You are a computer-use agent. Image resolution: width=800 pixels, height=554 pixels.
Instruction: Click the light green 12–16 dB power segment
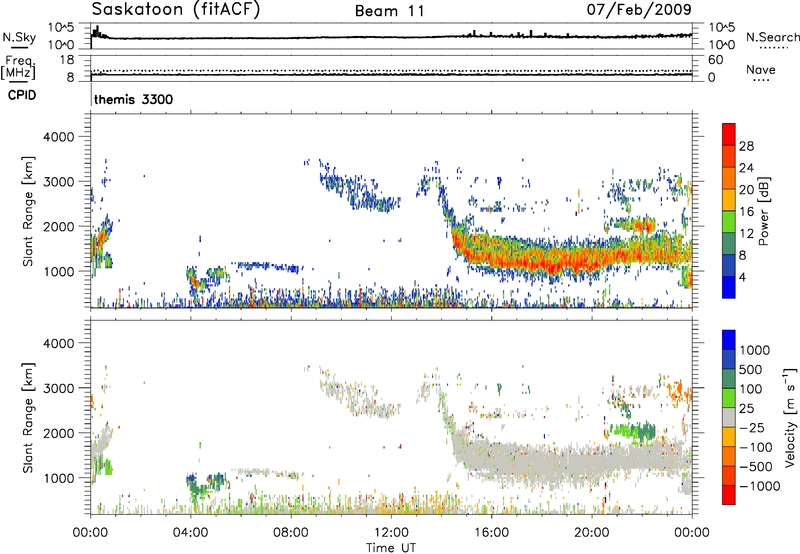(x=729, y=222)
